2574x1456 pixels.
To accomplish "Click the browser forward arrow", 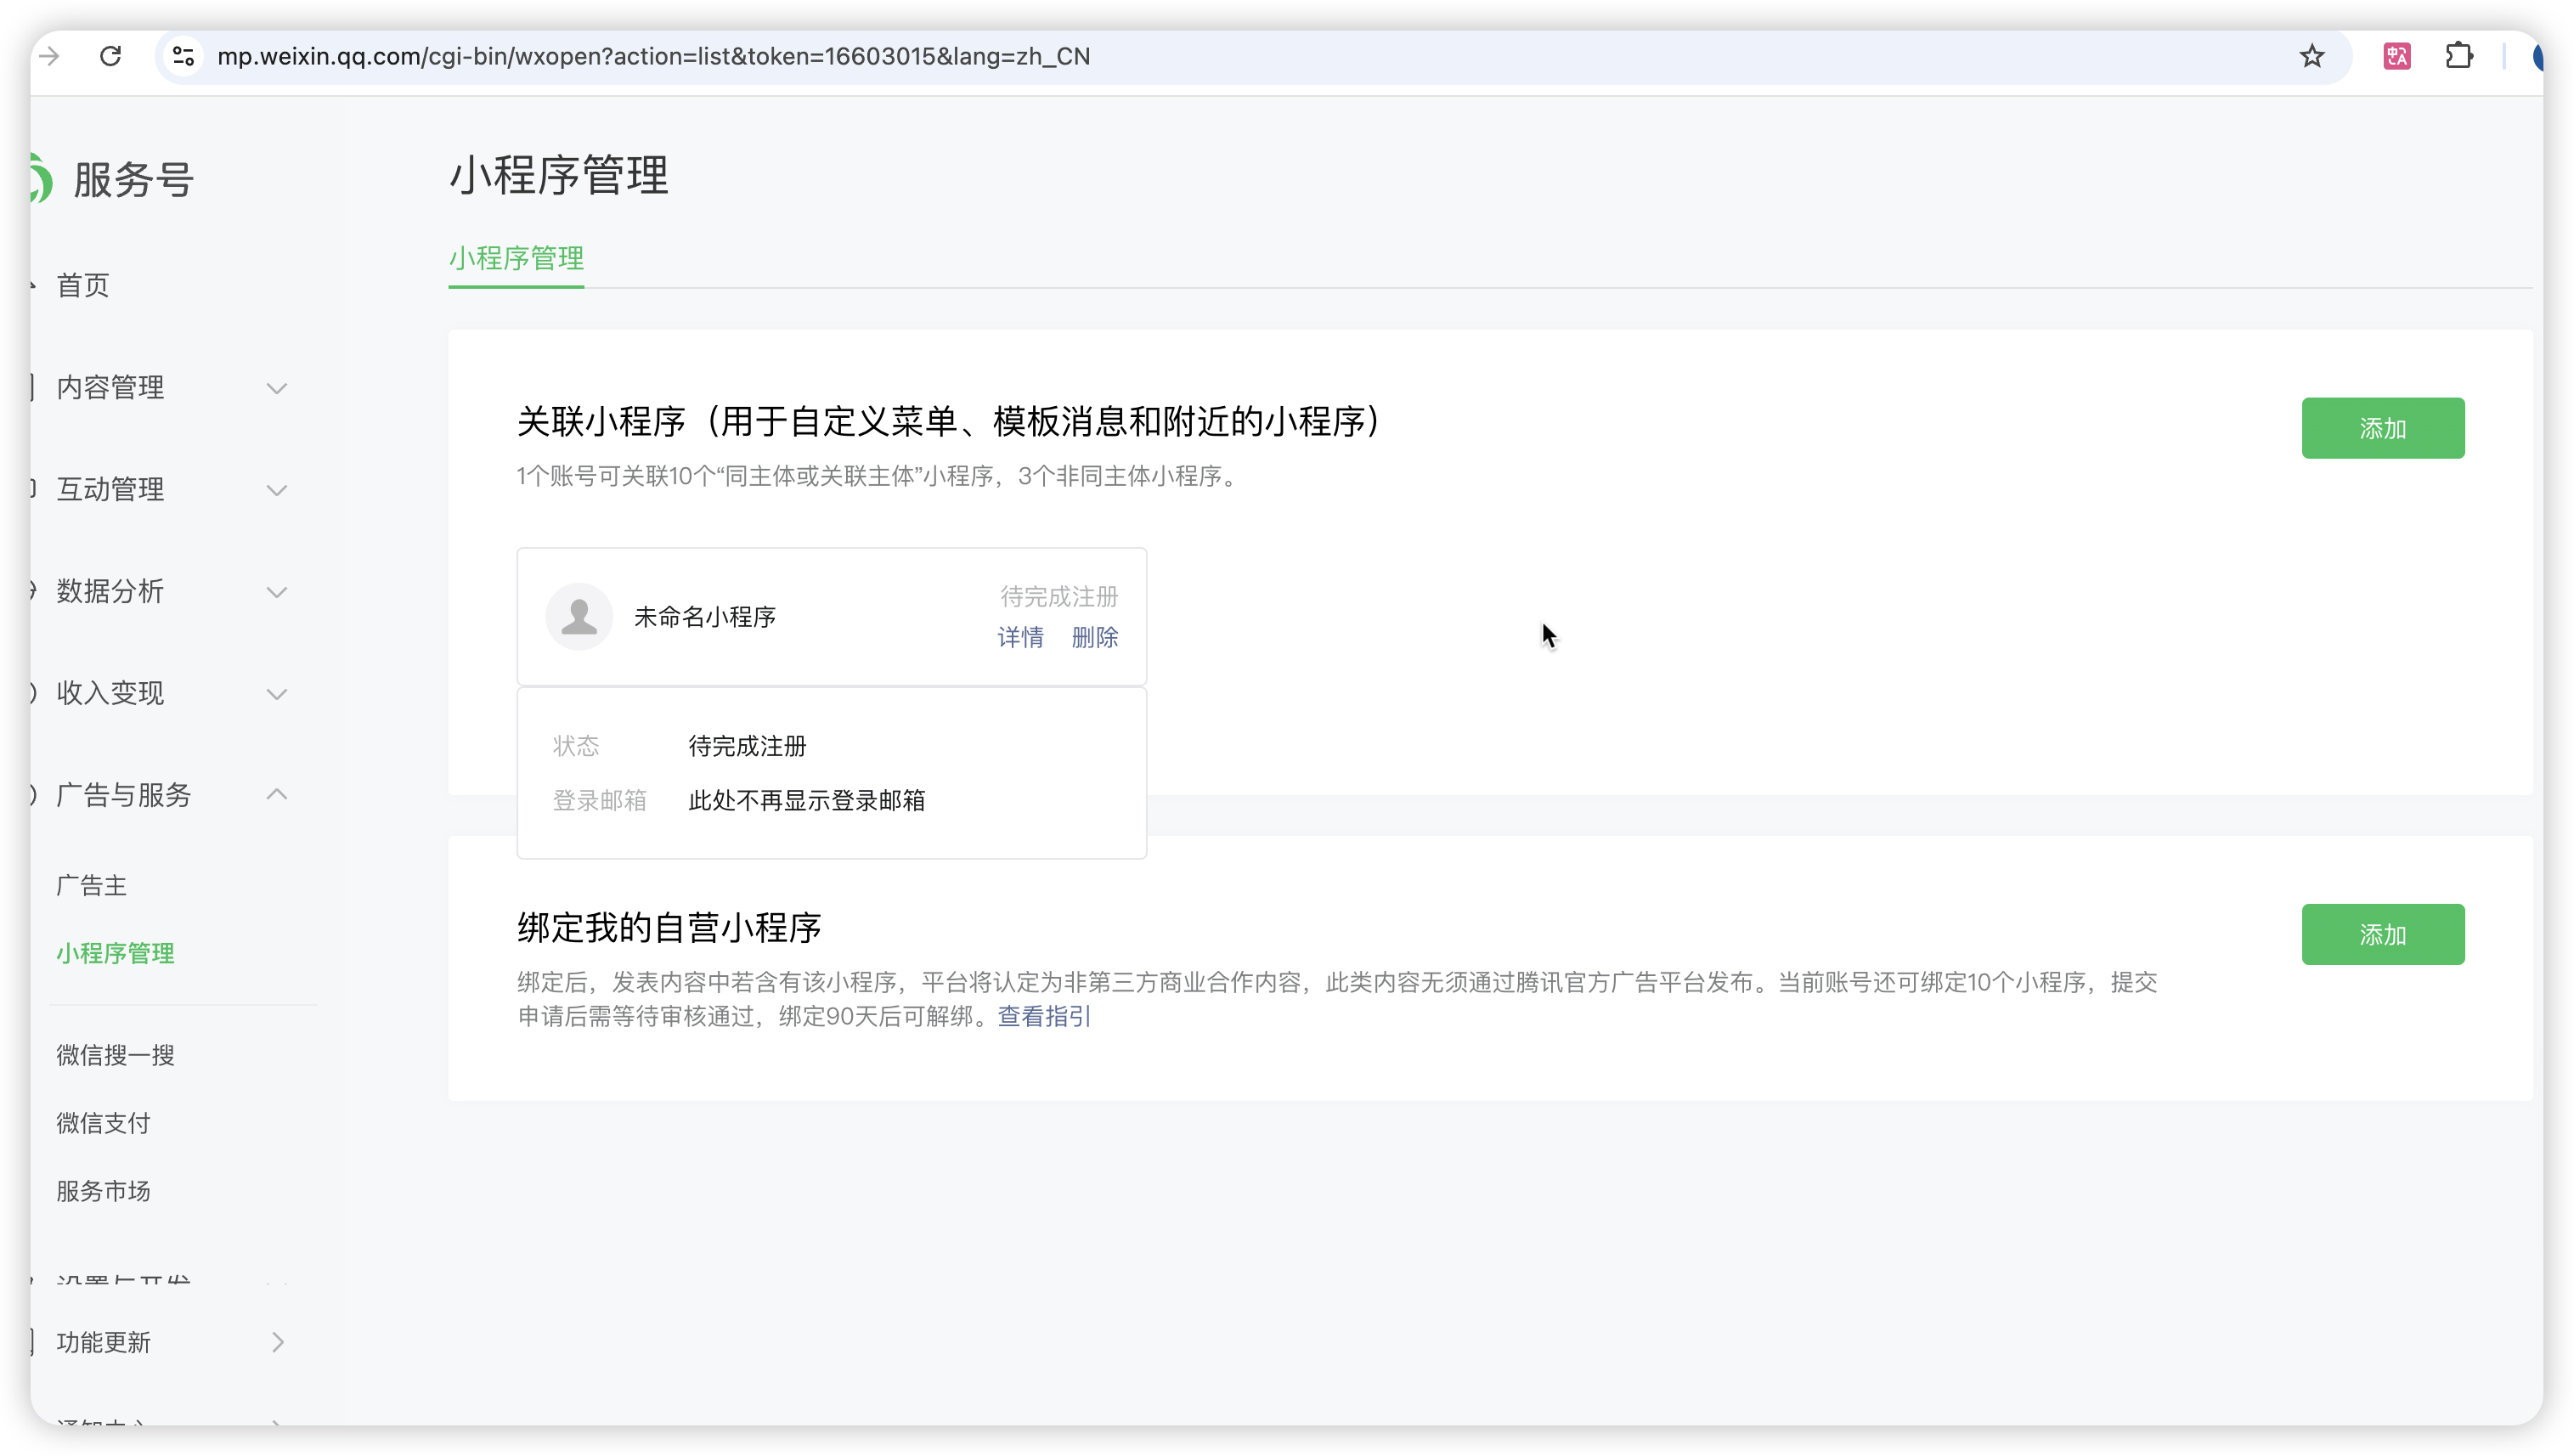I will point(49,56).
